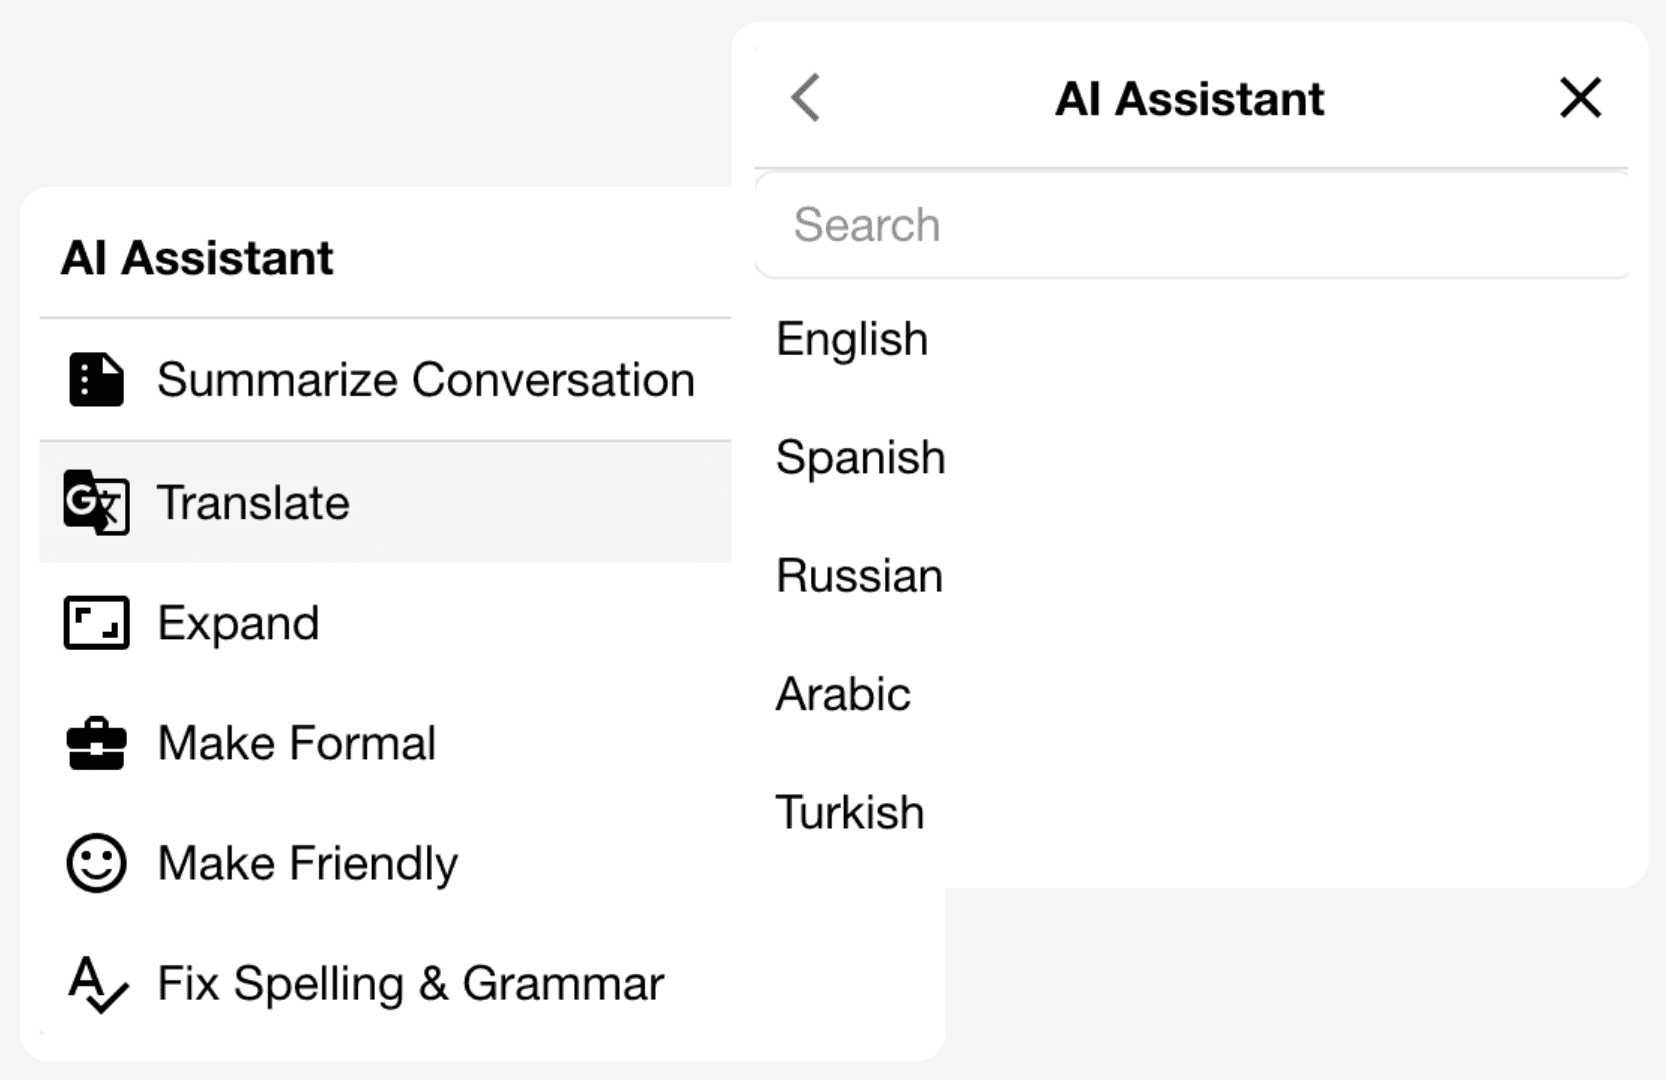Choose Spanish from the language list
The image size is (1666, 1080).
pyautogui.click(x=860, y=458)
